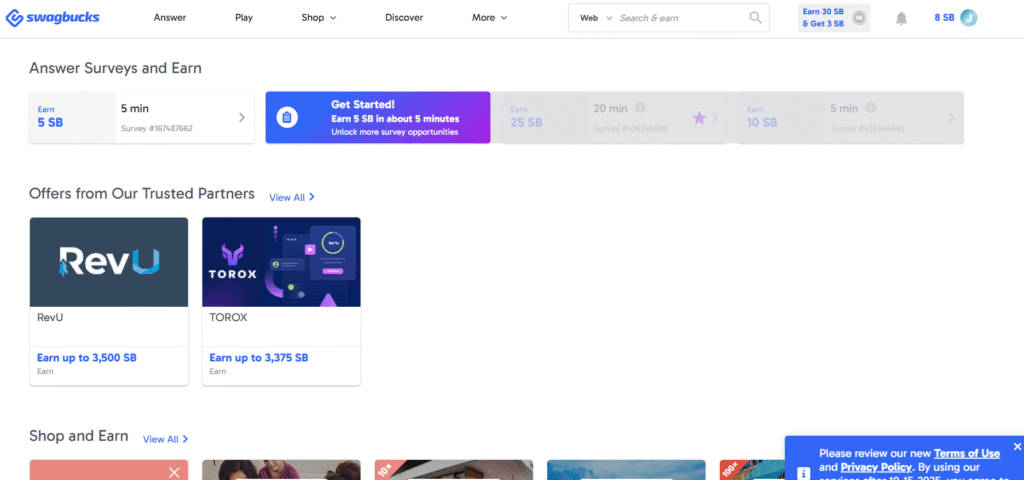Image resolution: width=1024 pixels, height=480 pixels.
Task: Click the purple star on 25 SB survey
Action: [x=699, y=118]
